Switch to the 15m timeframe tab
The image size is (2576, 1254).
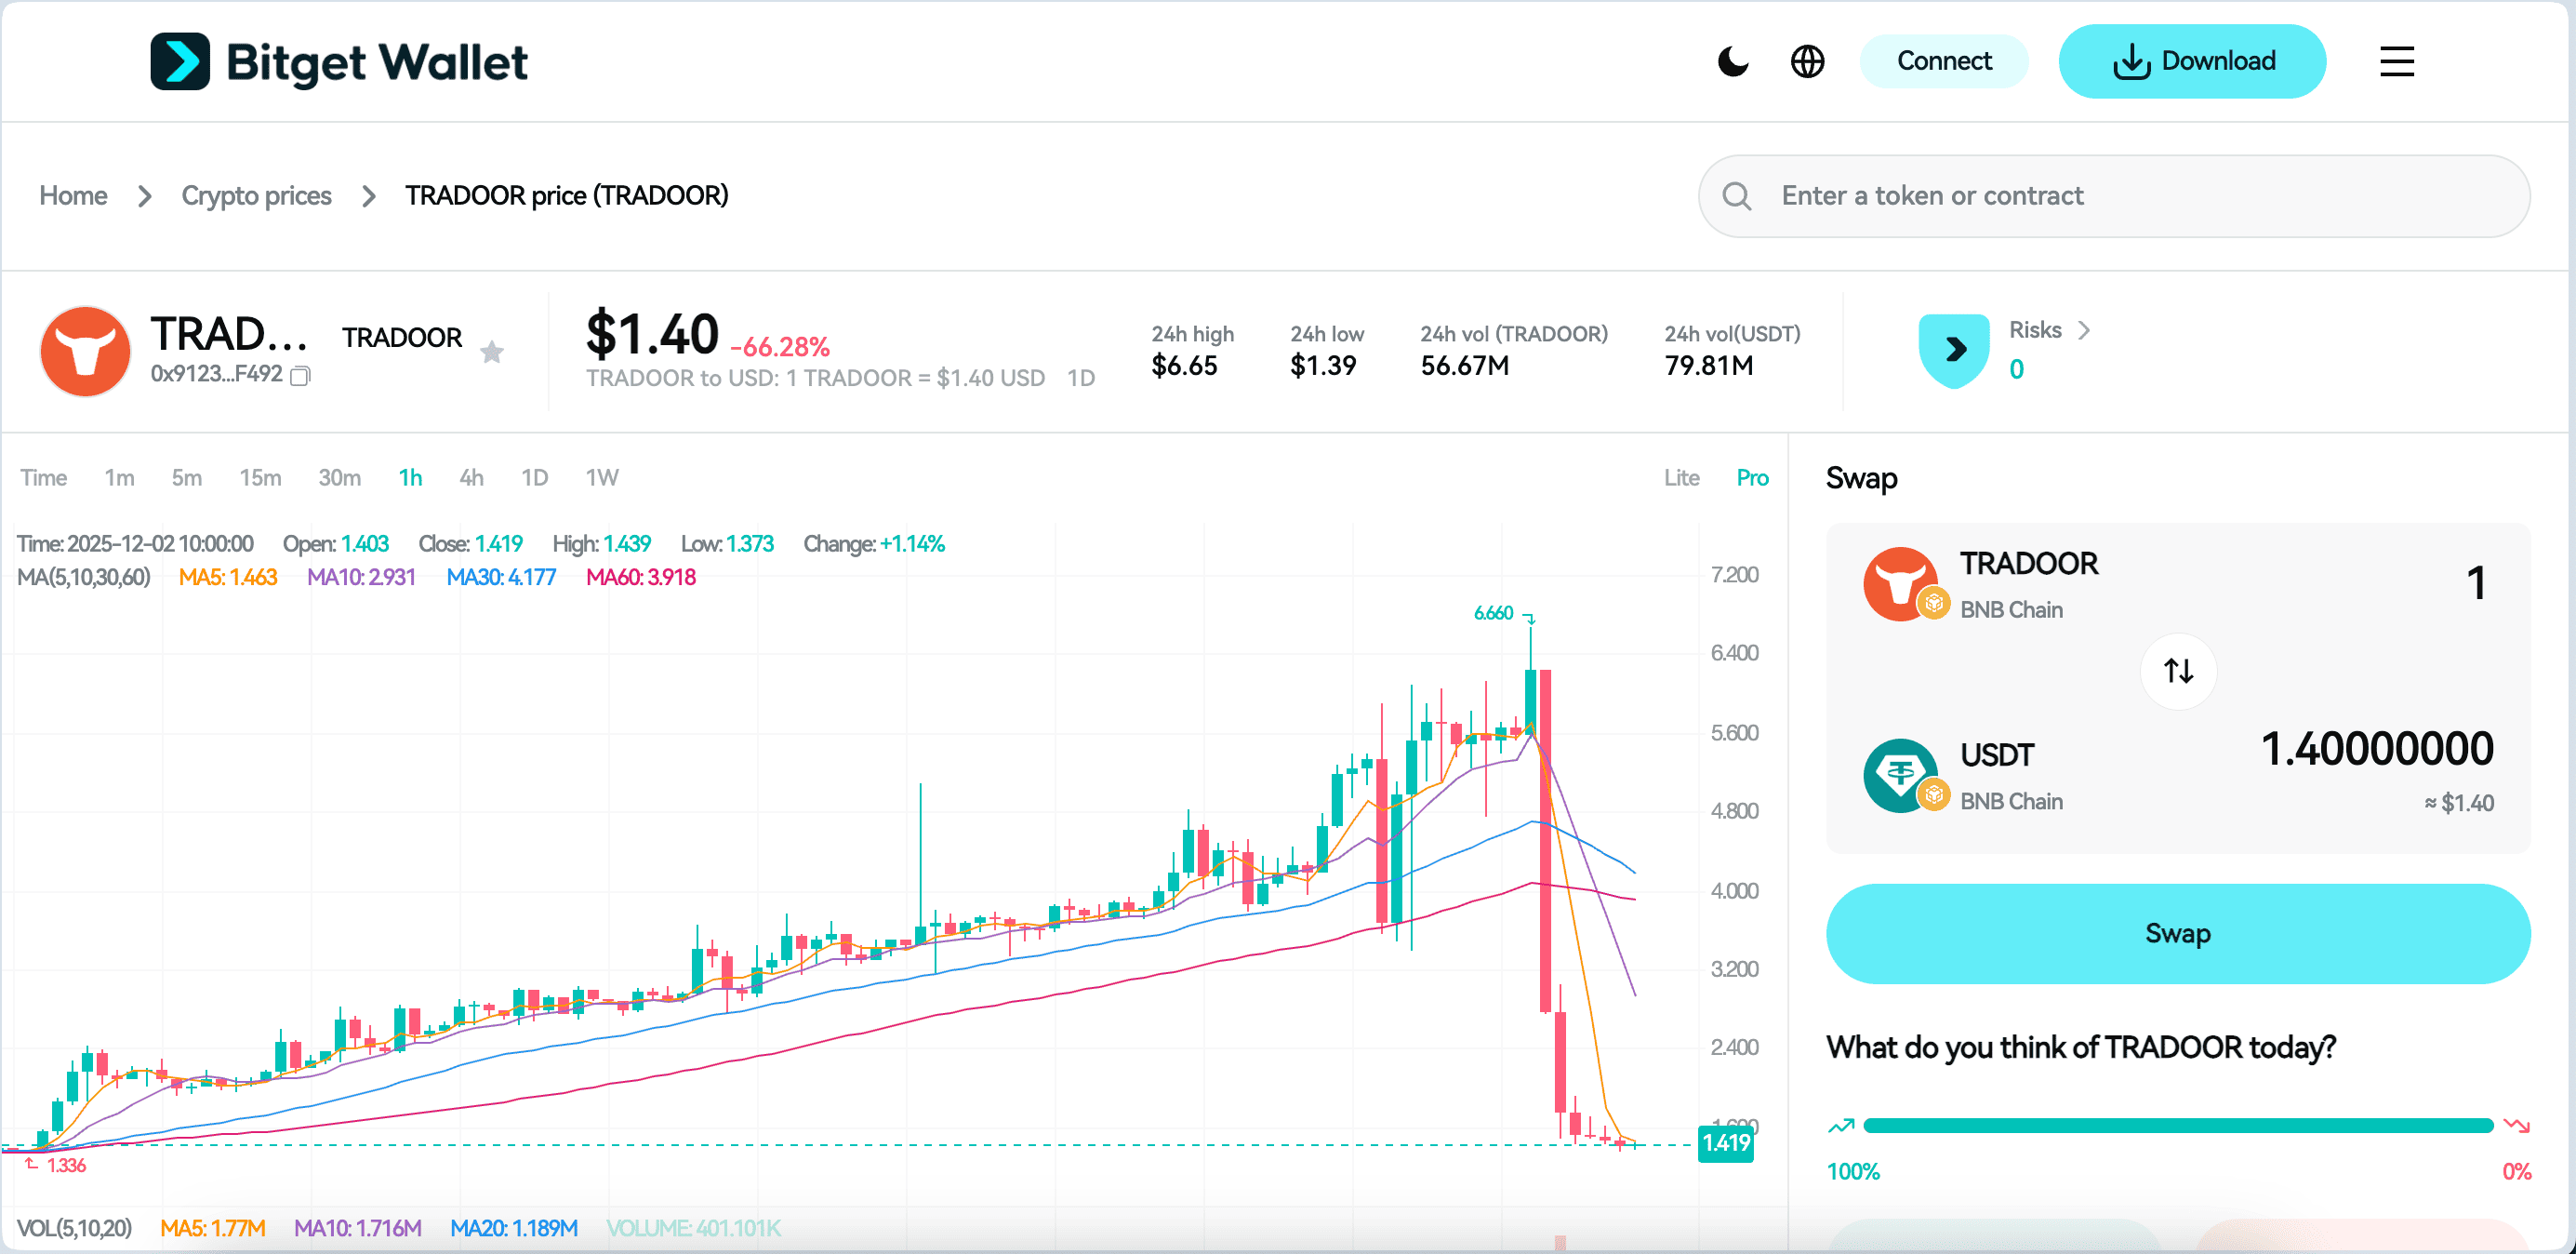260,477
